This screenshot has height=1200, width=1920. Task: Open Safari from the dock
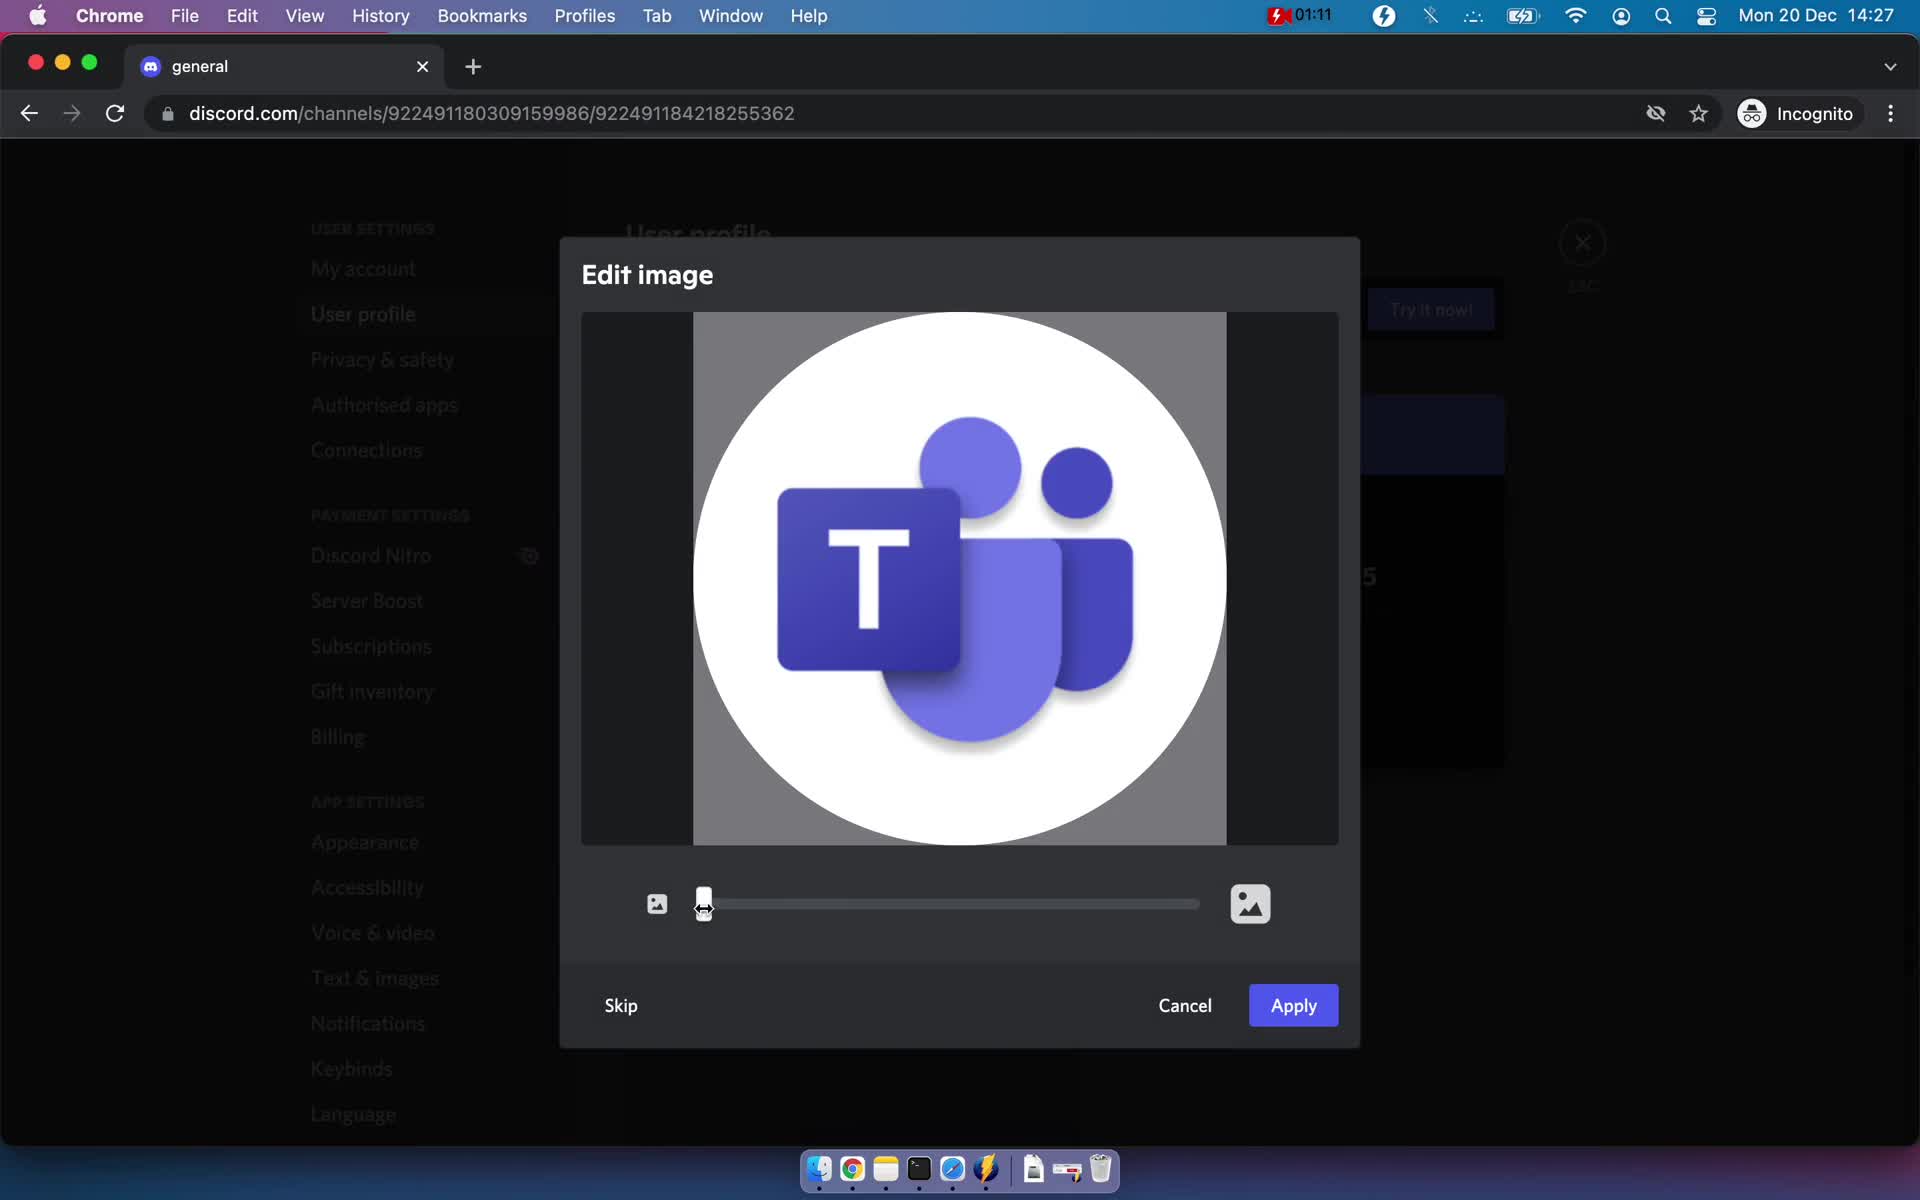pos(952,1169)
